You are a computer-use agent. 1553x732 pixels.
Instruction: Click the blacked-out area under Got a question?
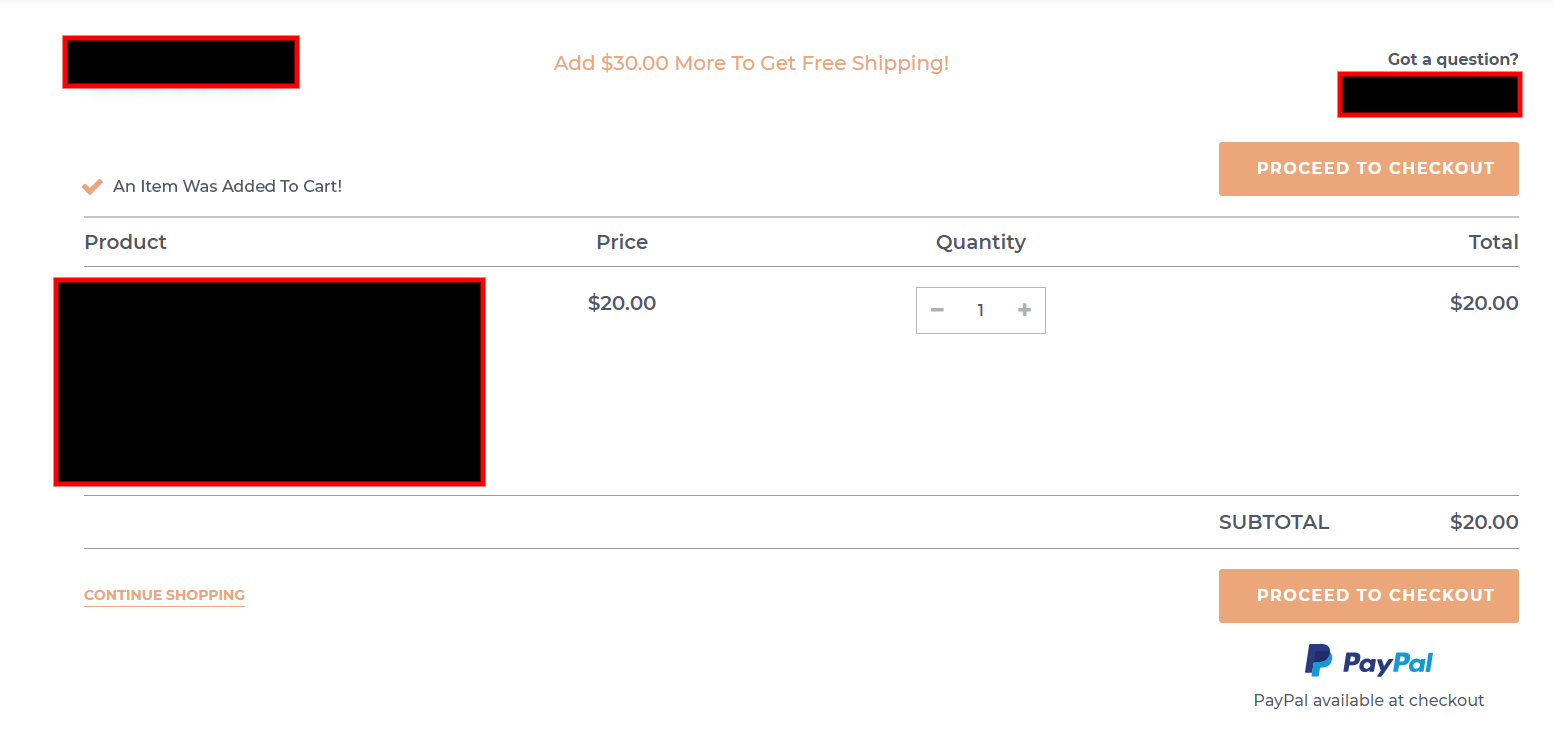tap(1430, 95)
